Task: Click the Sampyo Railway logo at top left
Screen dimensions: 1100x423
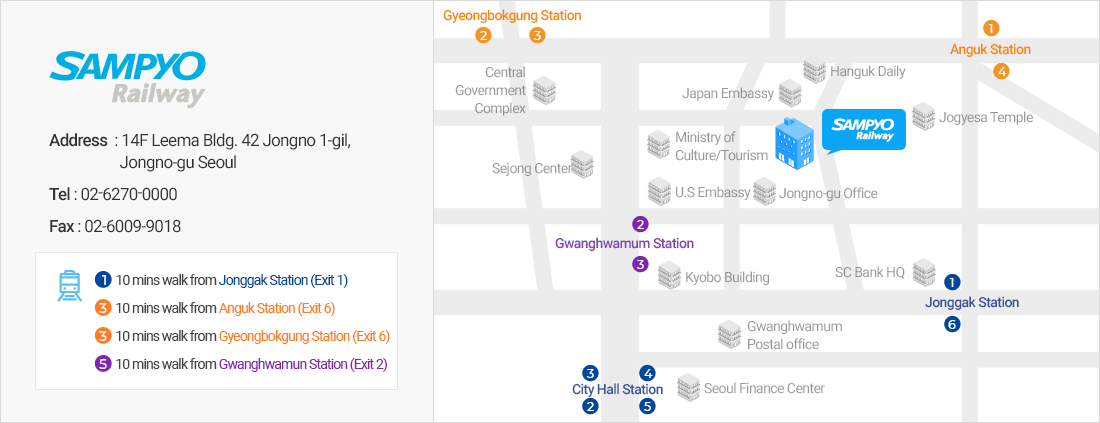Action: click(127, 79)
